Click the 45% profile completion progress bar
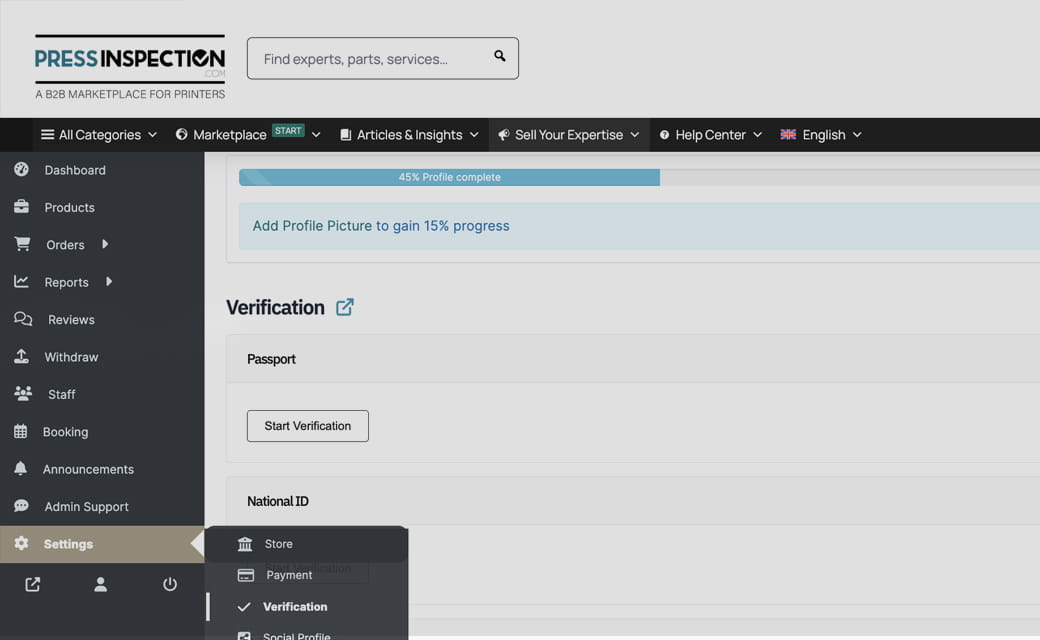The width and height of the screenshot is (1040, 640). [x=448, y=177]
